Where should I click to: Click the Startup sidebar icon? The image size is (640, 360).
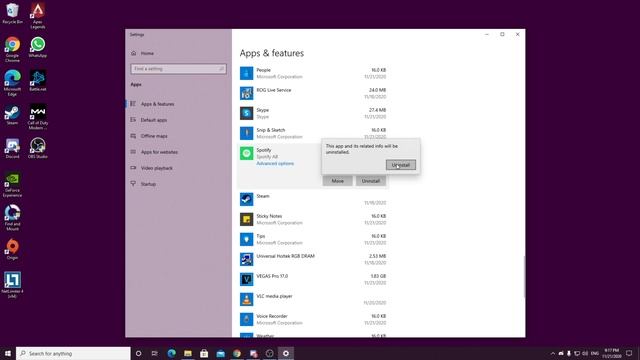click(x=133, y=184)
